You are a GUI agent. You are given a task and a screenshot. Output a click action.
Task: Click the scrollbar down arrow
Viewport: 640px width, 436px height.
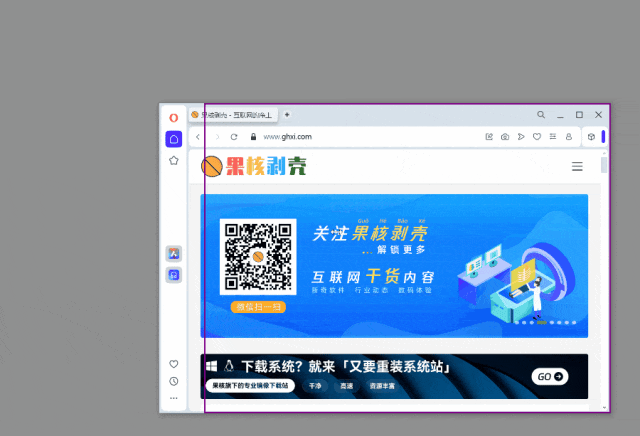pos(604,408)
